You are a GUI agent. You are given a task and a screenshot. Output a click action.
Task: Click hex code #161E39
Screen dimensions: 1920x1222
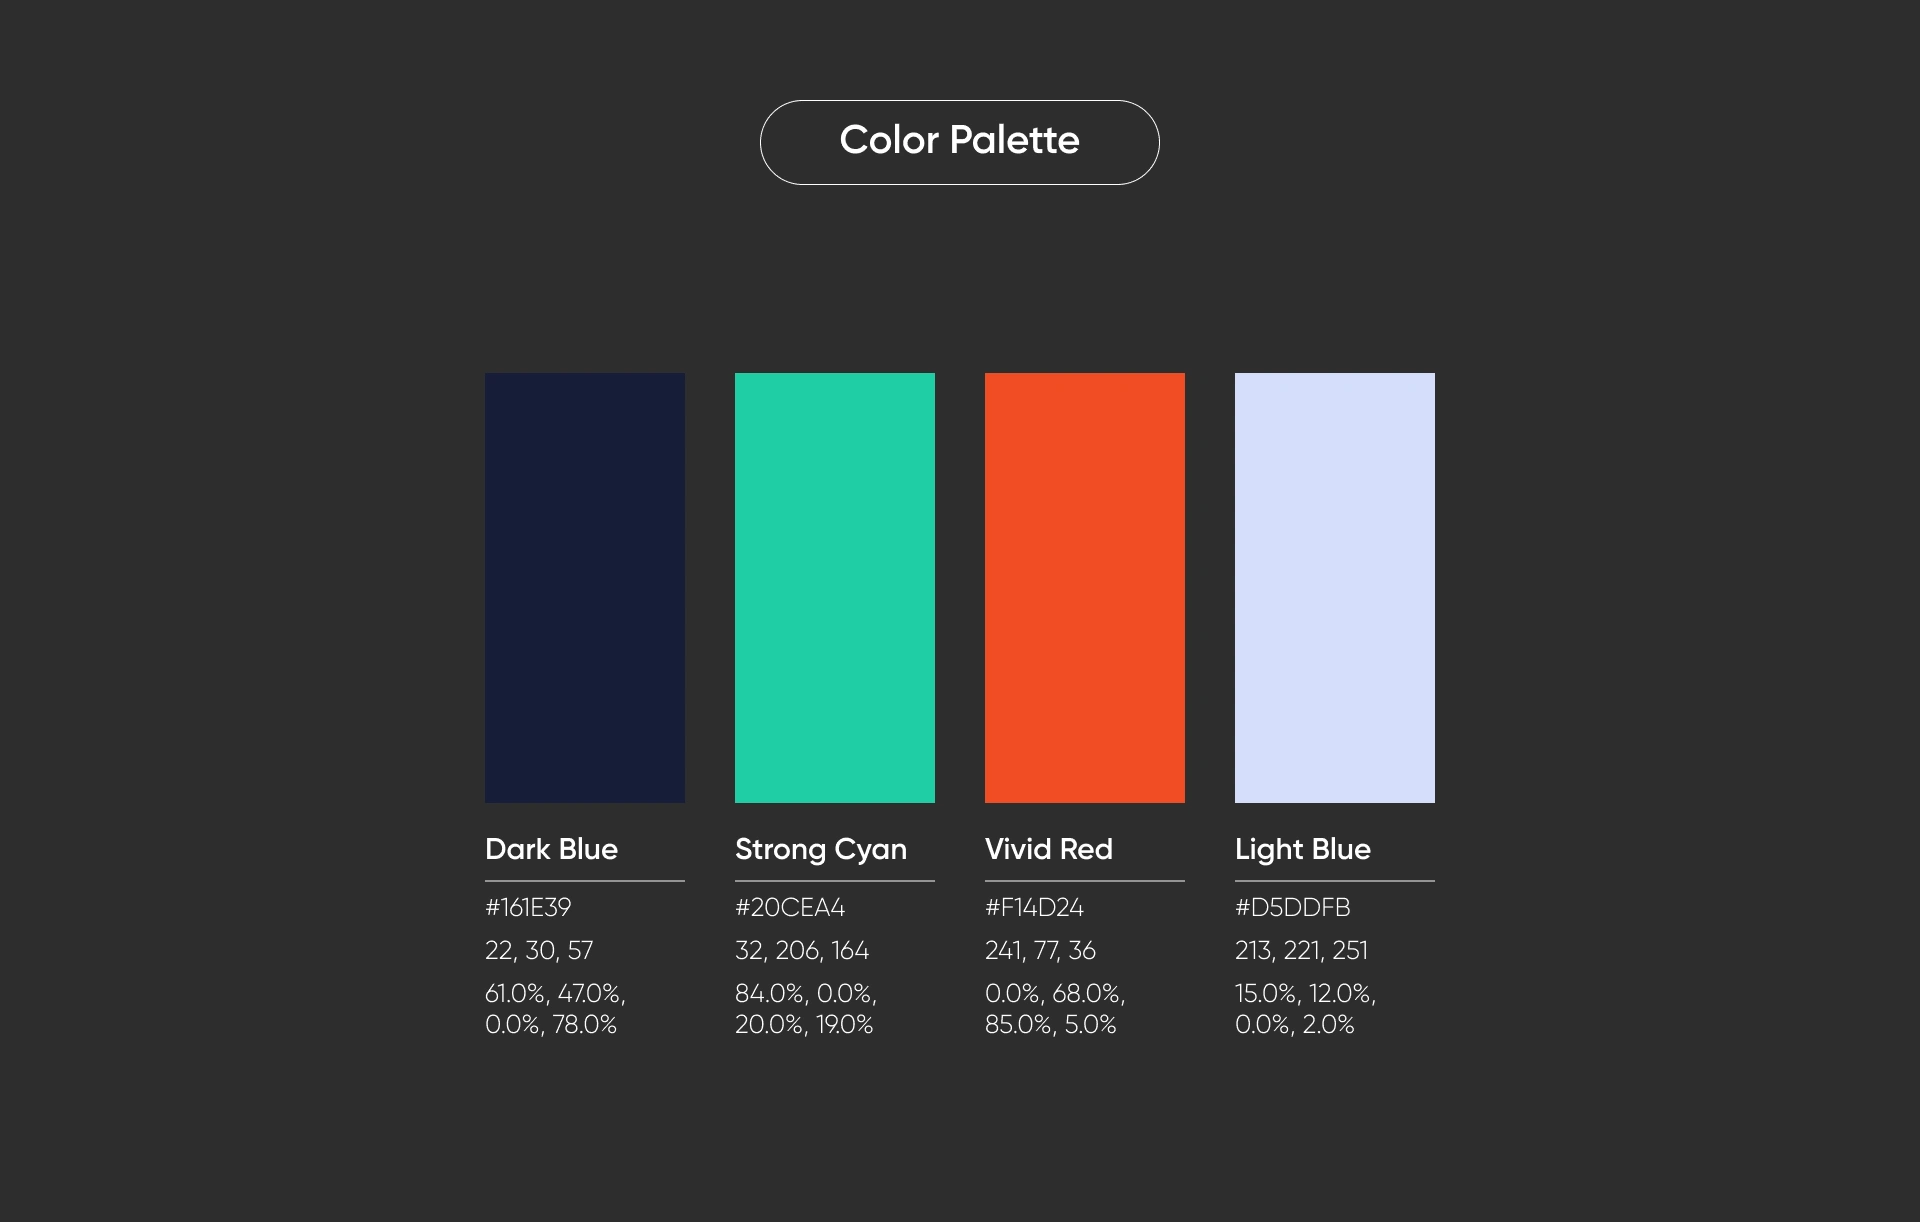click(x=528, y=907)
